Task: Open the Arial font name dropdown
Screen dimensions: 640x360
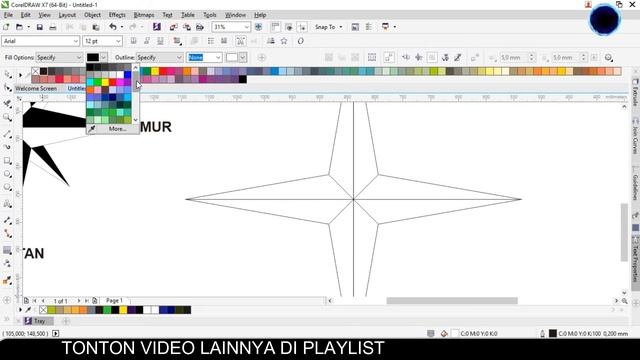Action: 76,41
